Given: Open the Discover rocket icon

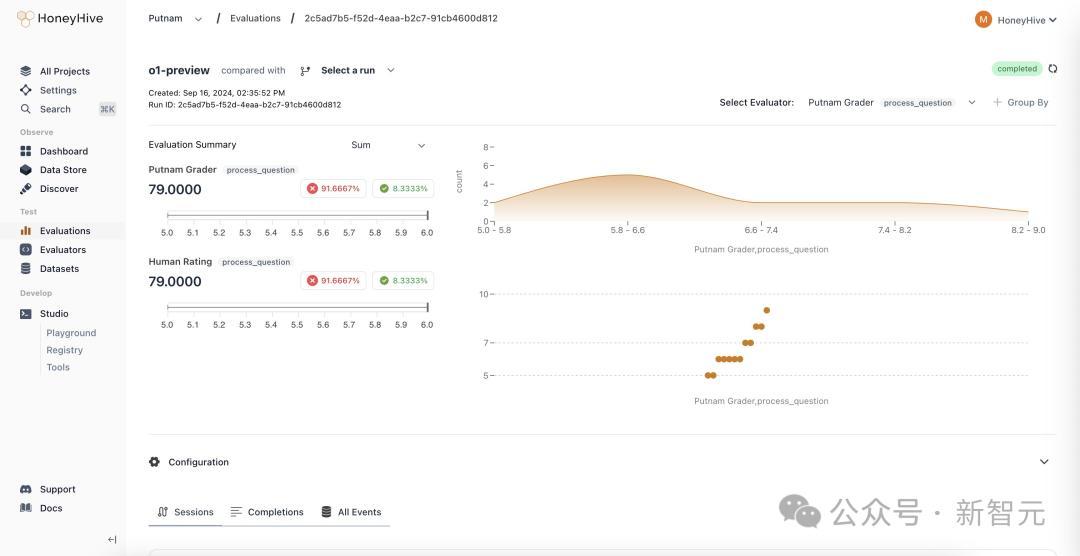Looking at the screenshot, I should [x=26, y=188].
